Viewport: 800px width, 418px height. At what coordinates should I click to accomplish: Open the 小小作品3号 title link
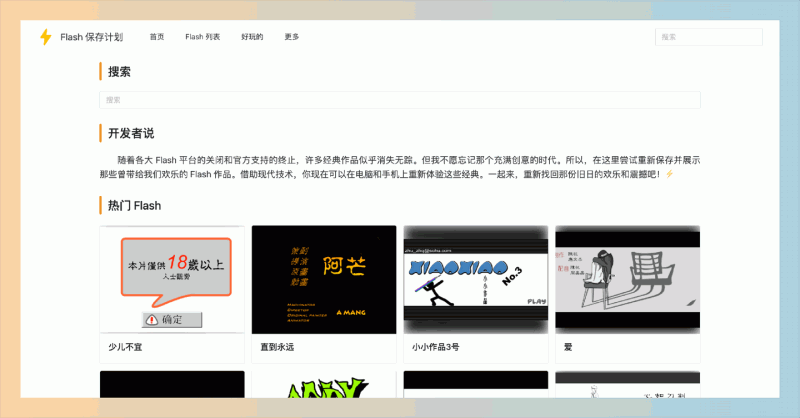(x=435, y=347)
